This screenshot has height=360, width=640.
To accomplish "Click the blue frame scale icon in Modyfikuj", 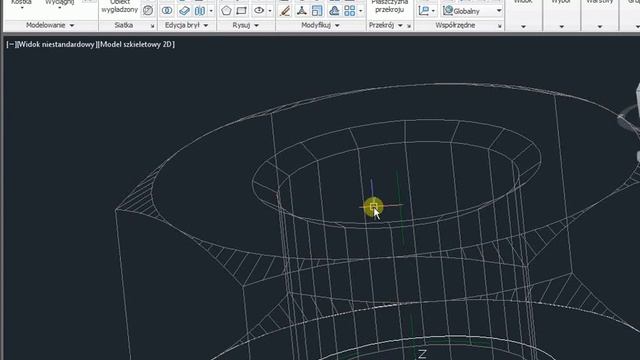I will 317,11.
